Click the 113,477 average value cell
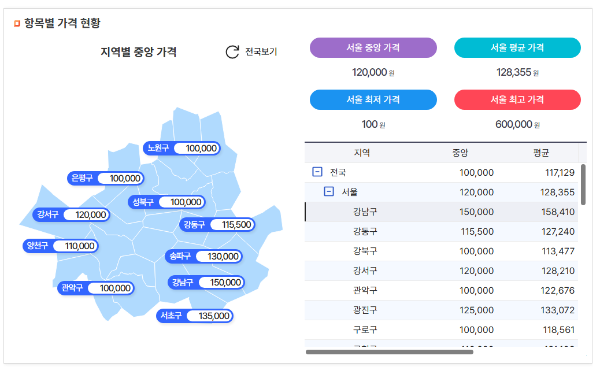Viewport: 600px width, 368px height. pos(558,251)
